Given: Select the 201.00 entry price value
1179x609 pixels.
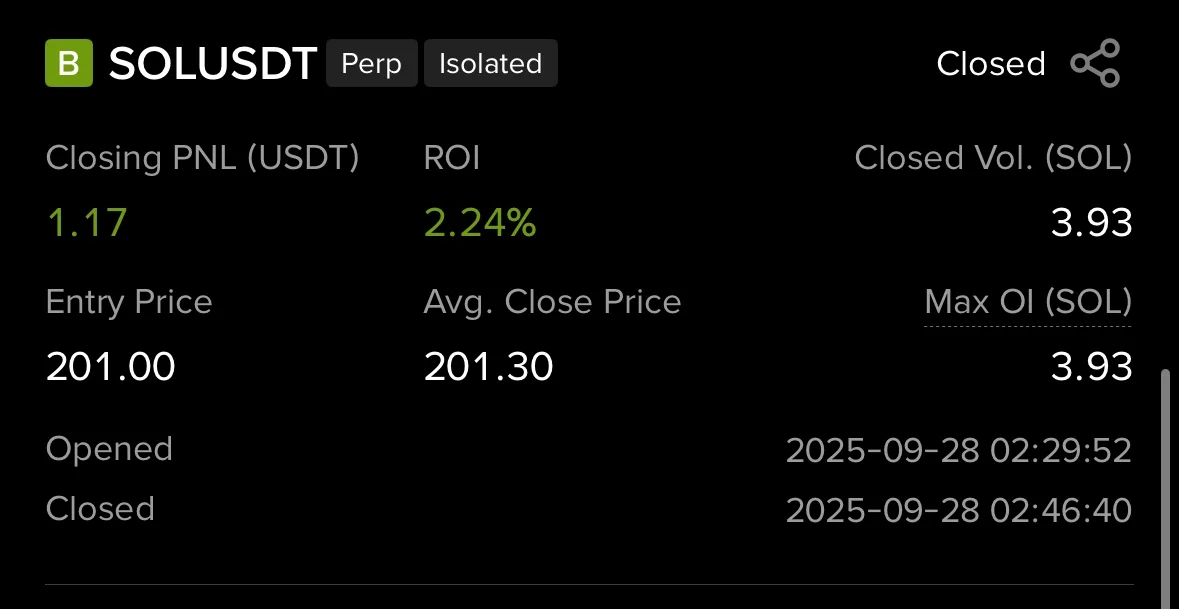Looking at the screenshot, I should 111,367.
